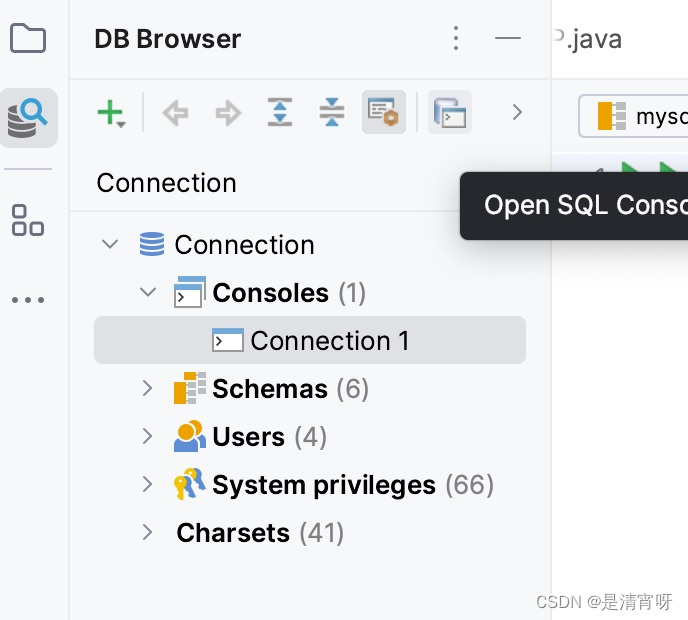Collapse all tree nodes
This screenshot has height=620, width=688.
[332, 112]
